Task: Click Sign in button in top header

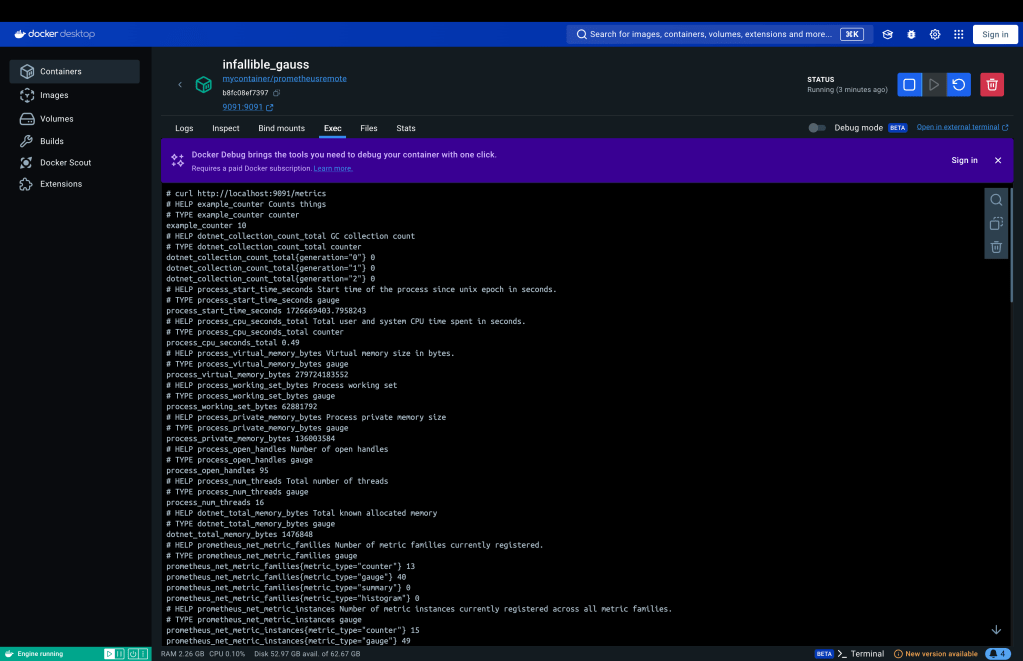Action: pos(995,35)
